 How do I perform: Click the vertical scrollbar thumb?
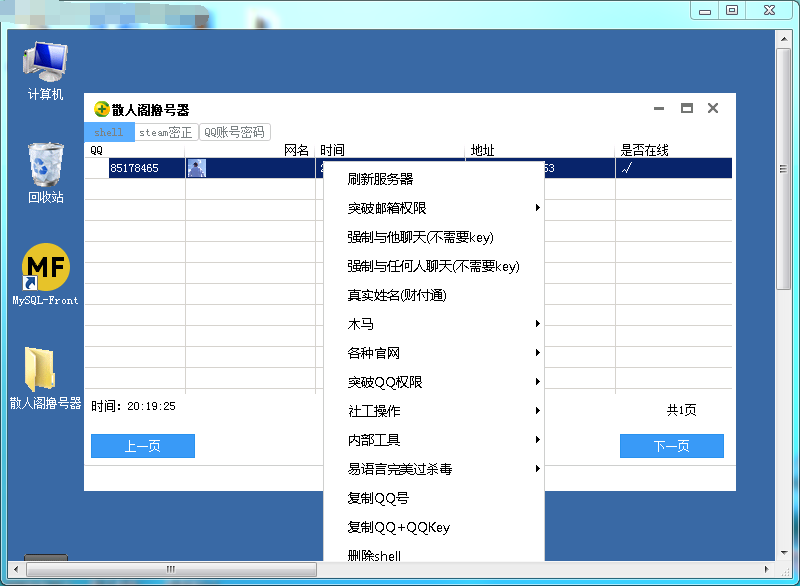click(784, 169)
